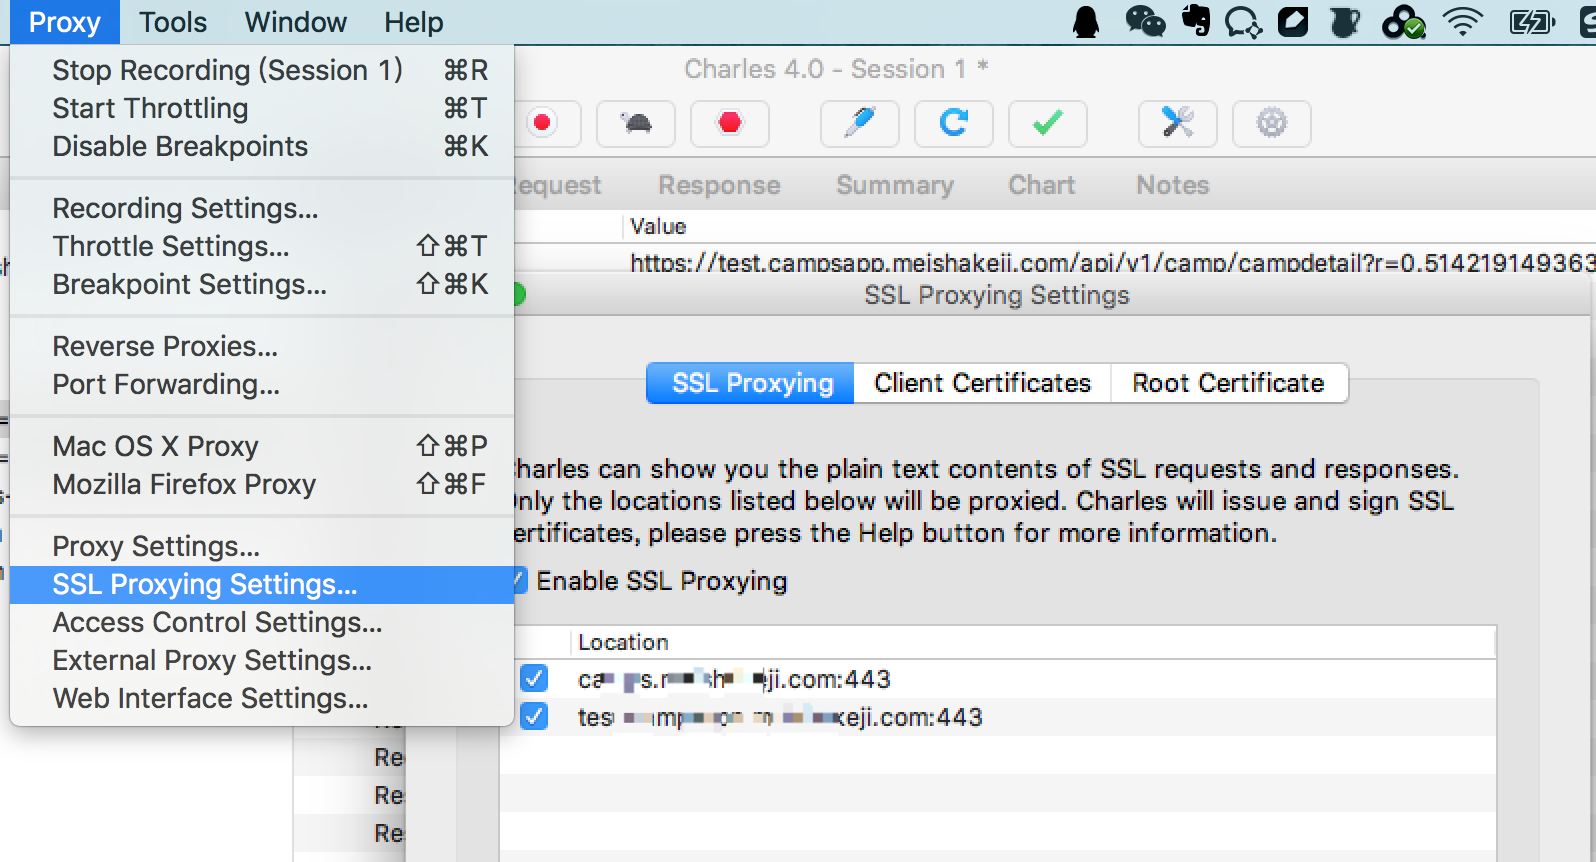Click the red hexagon breakpoints icon

click(x=730, y=124)
